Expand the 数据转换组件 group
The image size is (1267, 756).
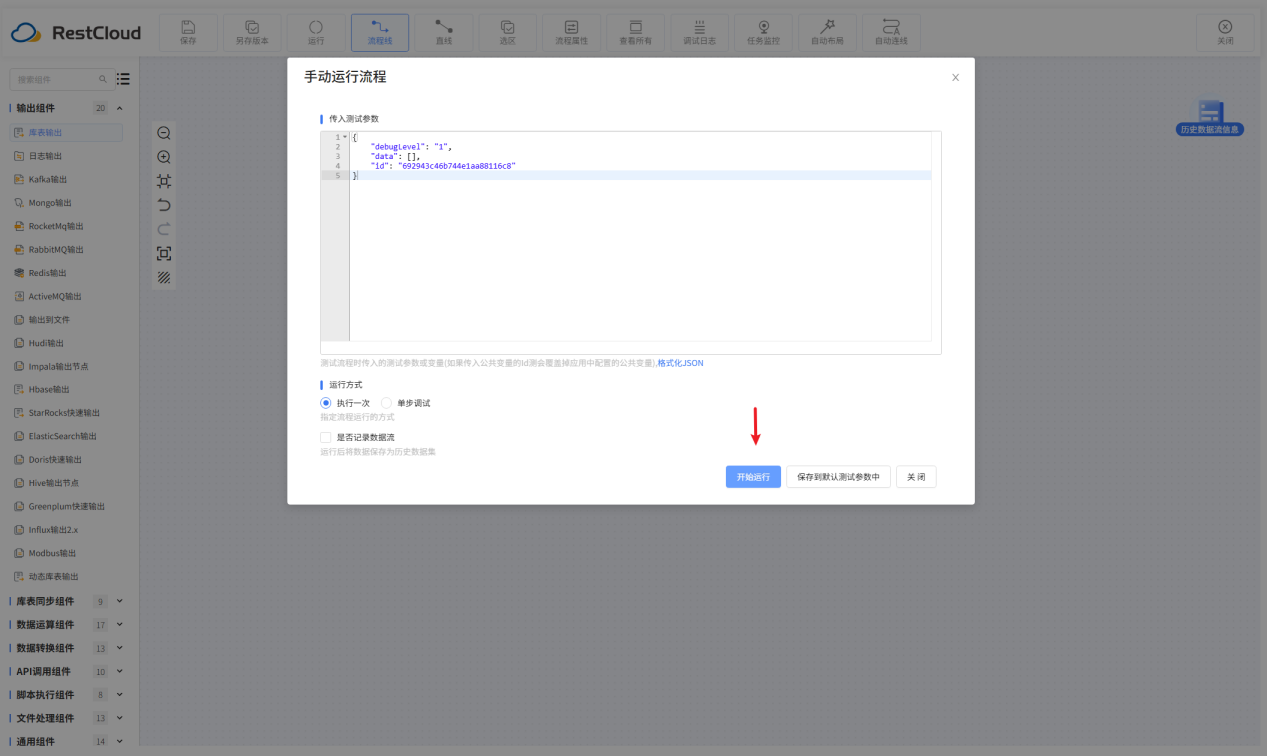click(x=120, y=648)
